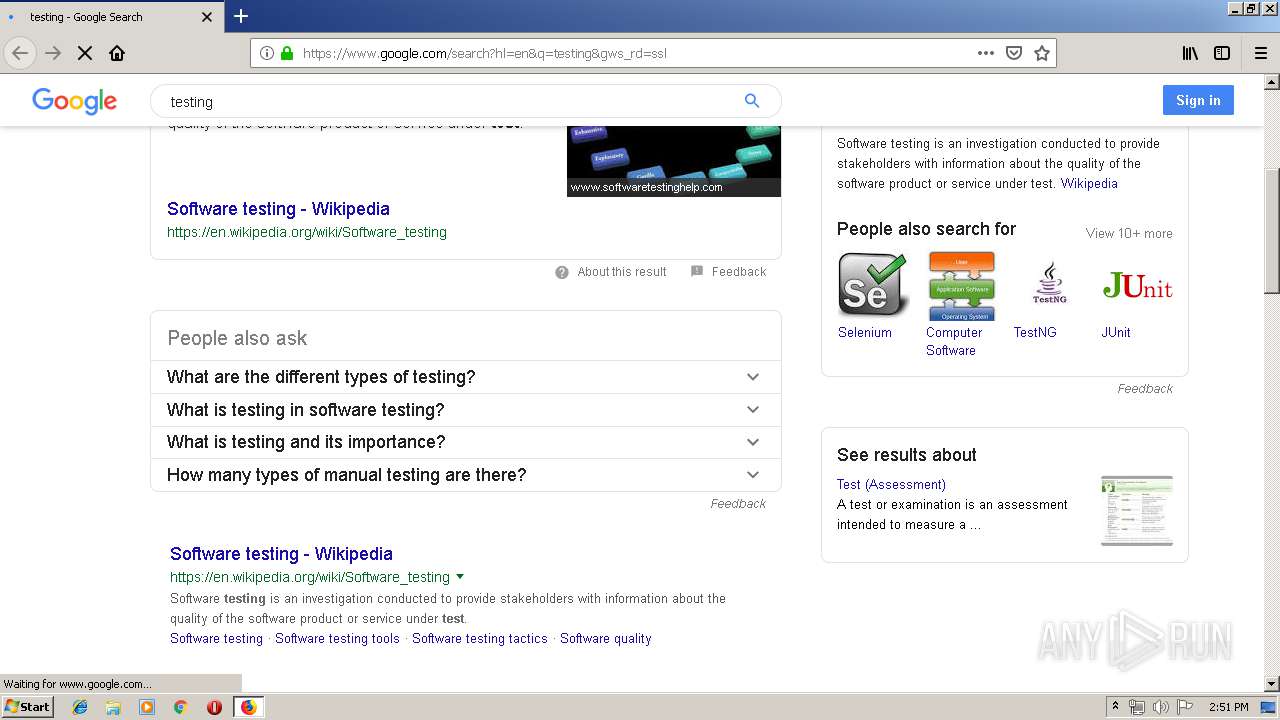Viewport: 1280px width, 720px height.
Task: Open 'Software quality' sitelink
Action: click(x=605, y=639)
